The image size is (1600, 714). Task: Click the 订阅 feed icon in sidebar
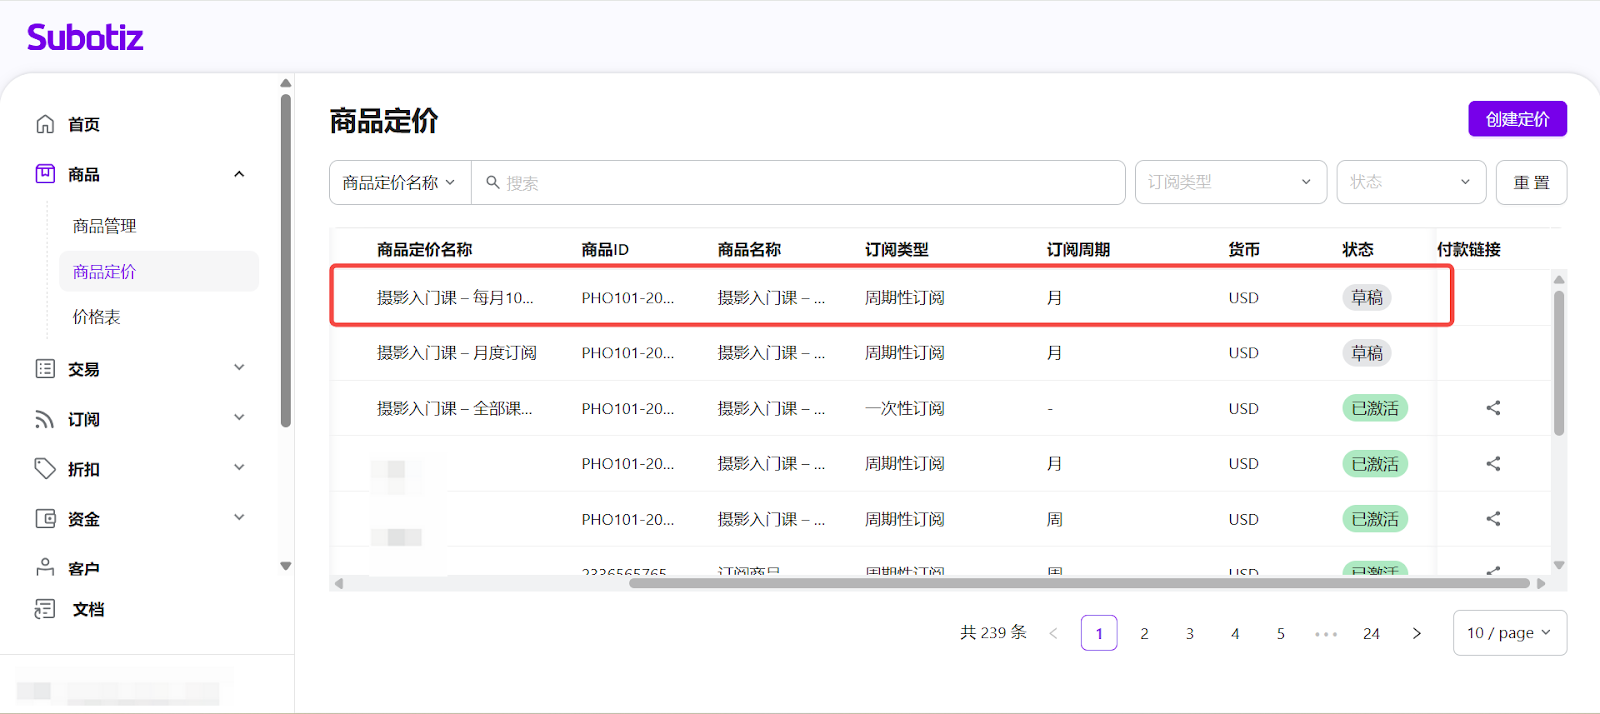(x=45, y=419)
